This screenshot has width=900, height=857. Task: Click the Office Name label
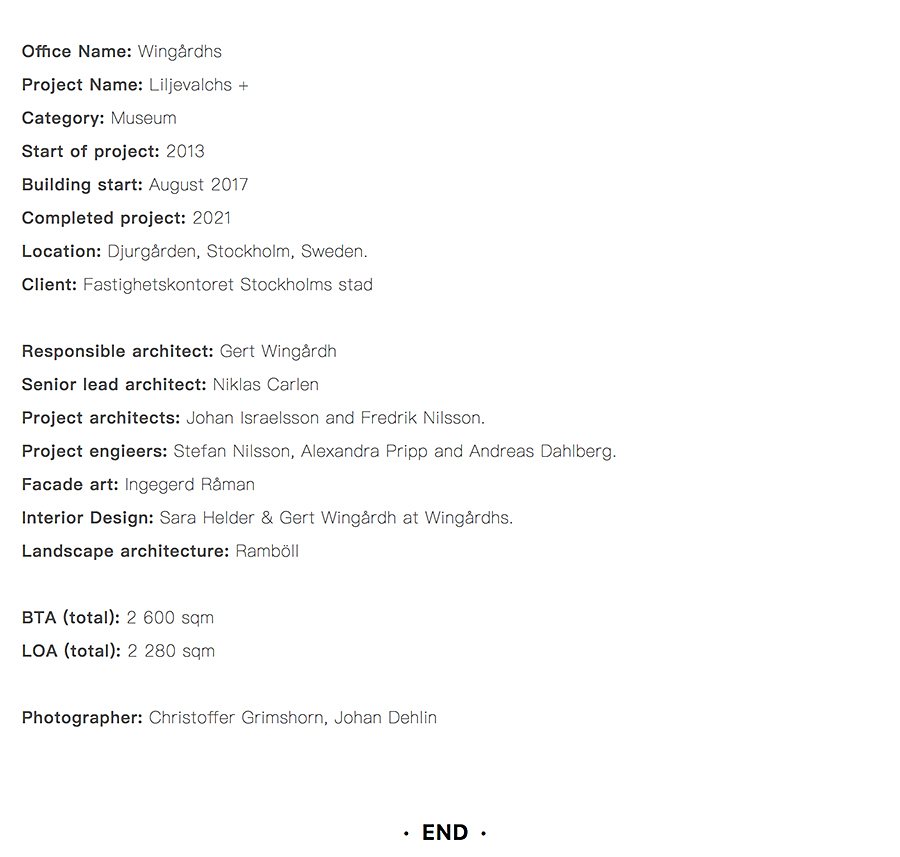pos(77,52)
